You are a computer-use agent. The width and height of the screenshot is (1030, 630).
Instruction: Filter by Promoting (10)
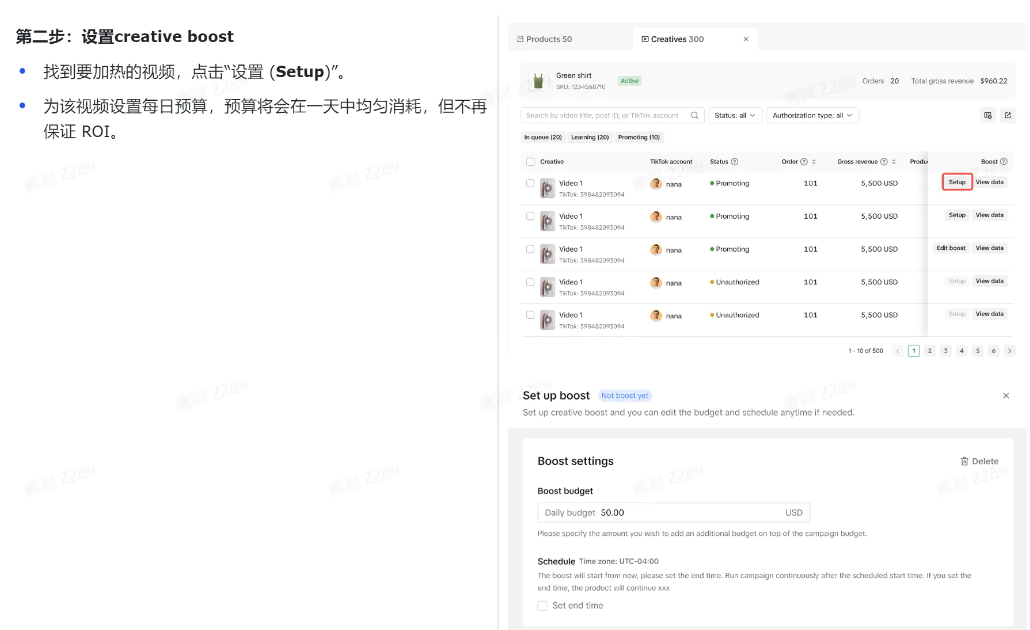(638, 137)
